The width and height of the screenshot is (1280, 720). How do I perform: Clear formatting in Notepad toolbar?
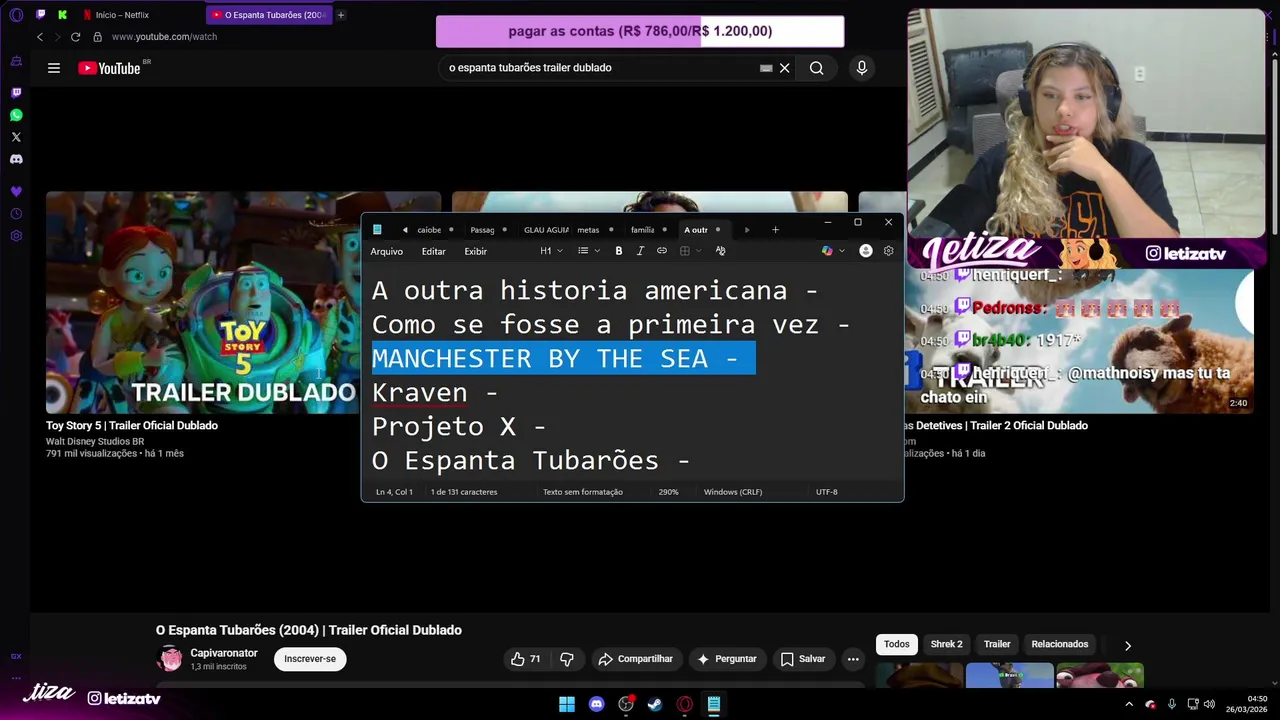coord(720,251)
